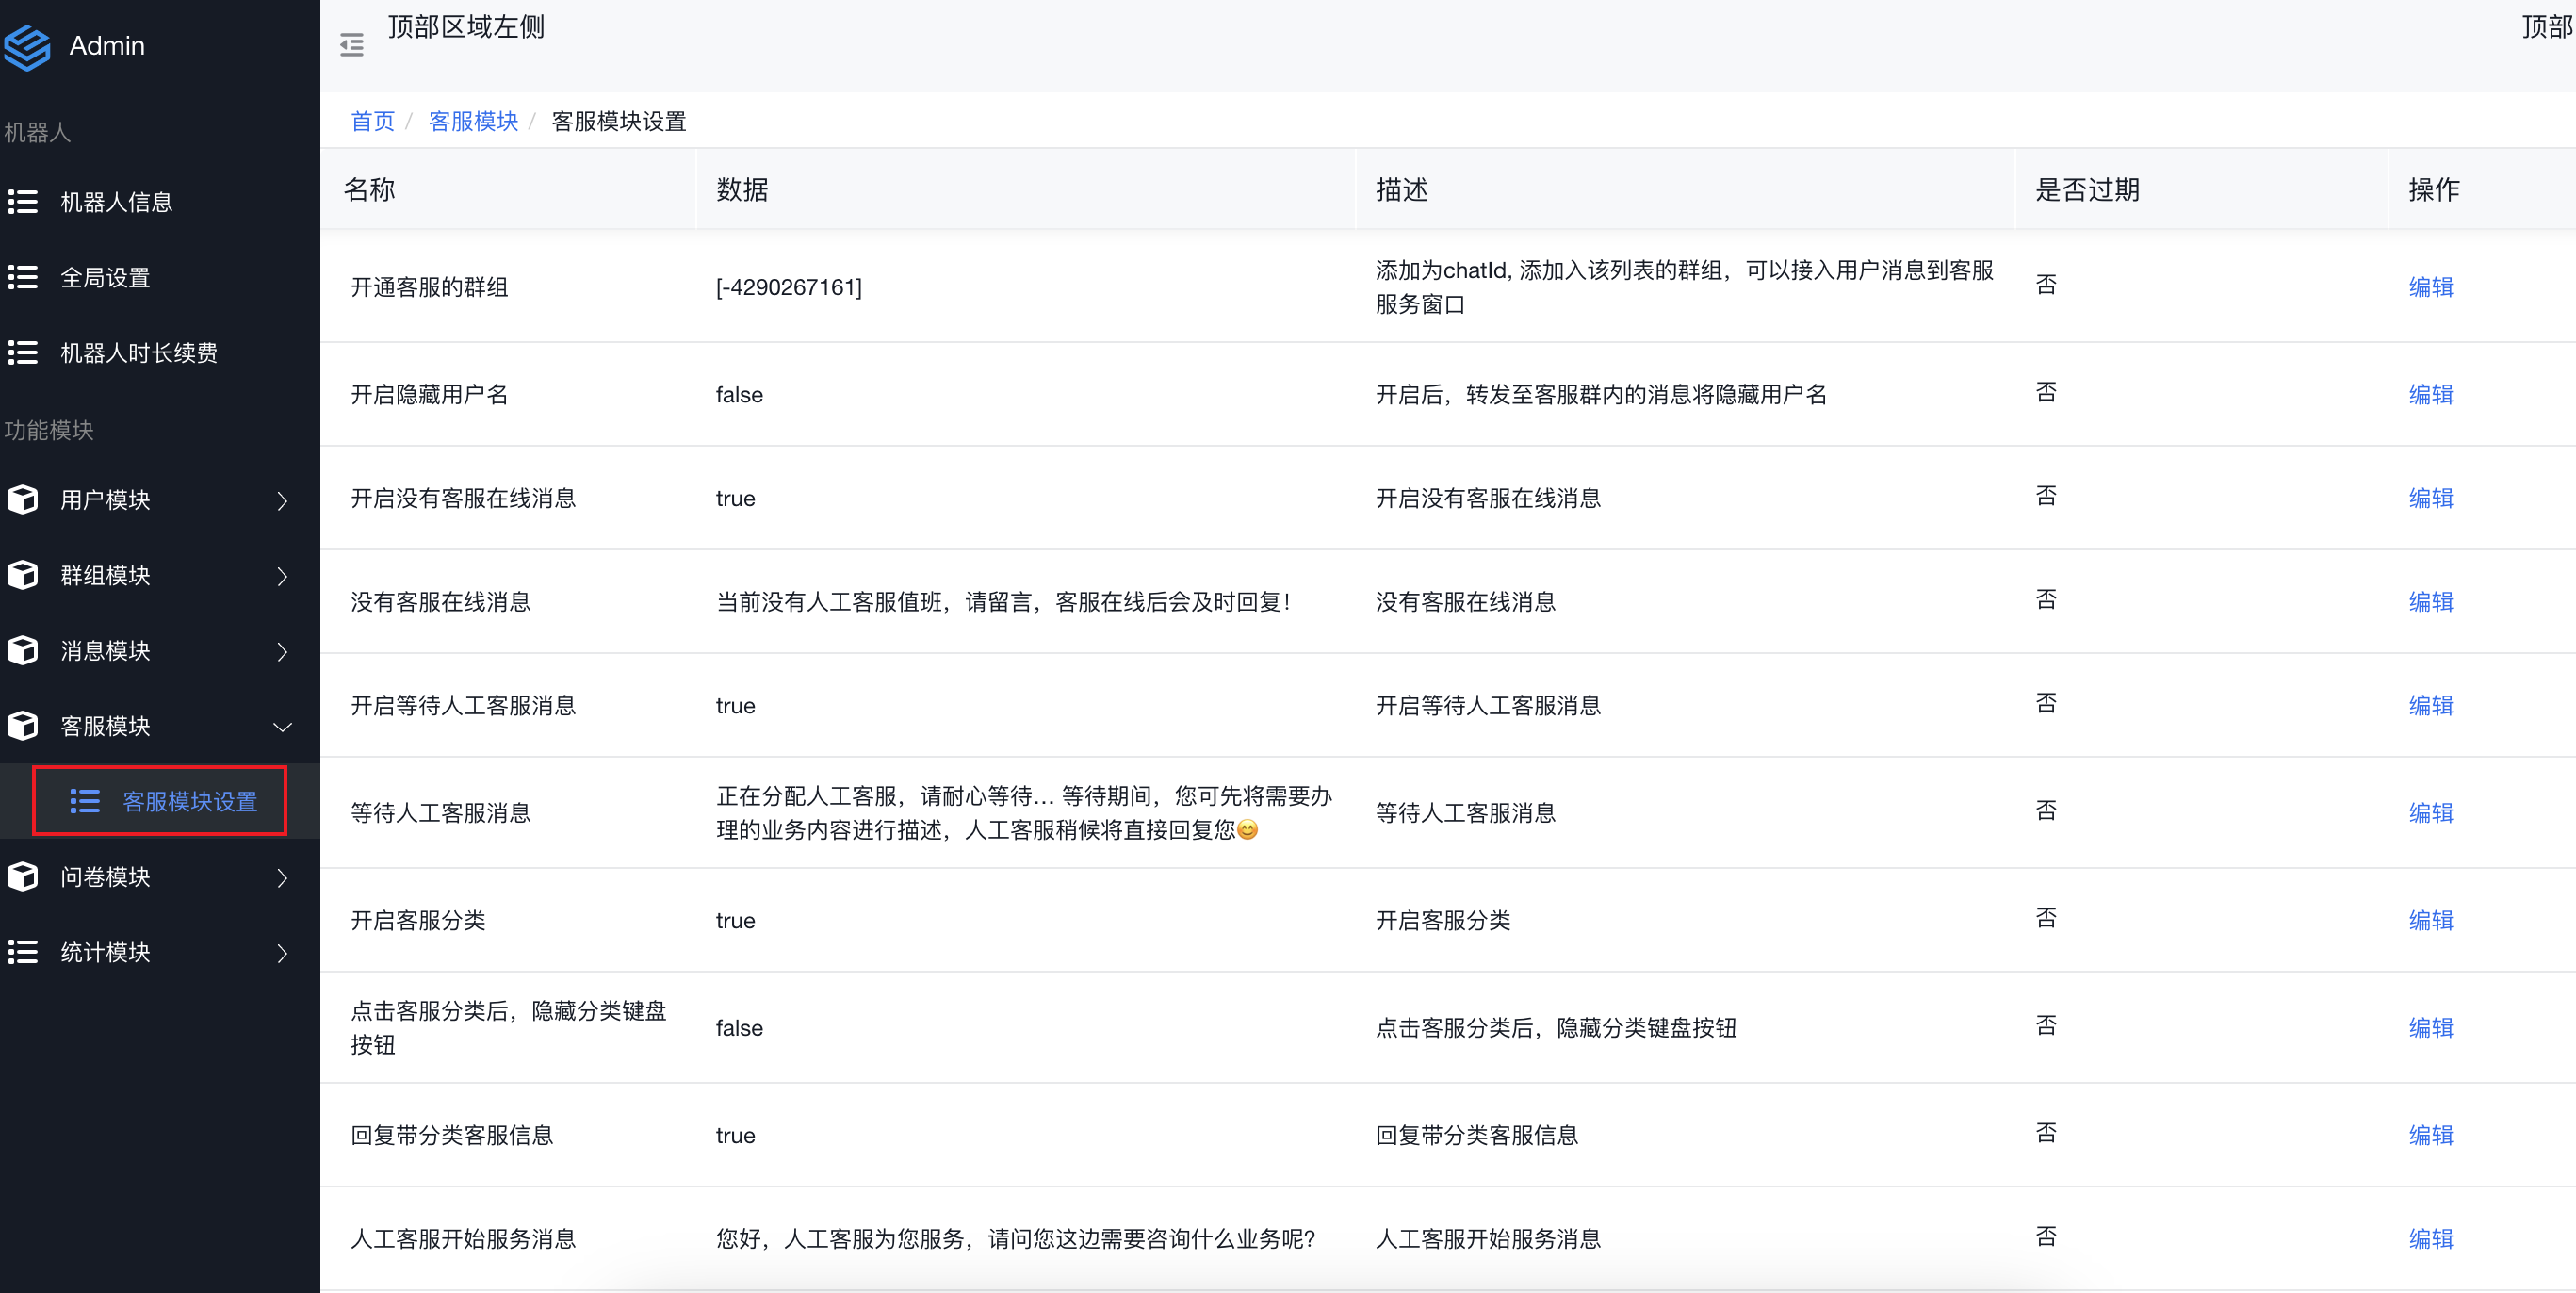Go to 首页 via breadcrumb
The image size is (2576, 1293).
coord(372,121)
